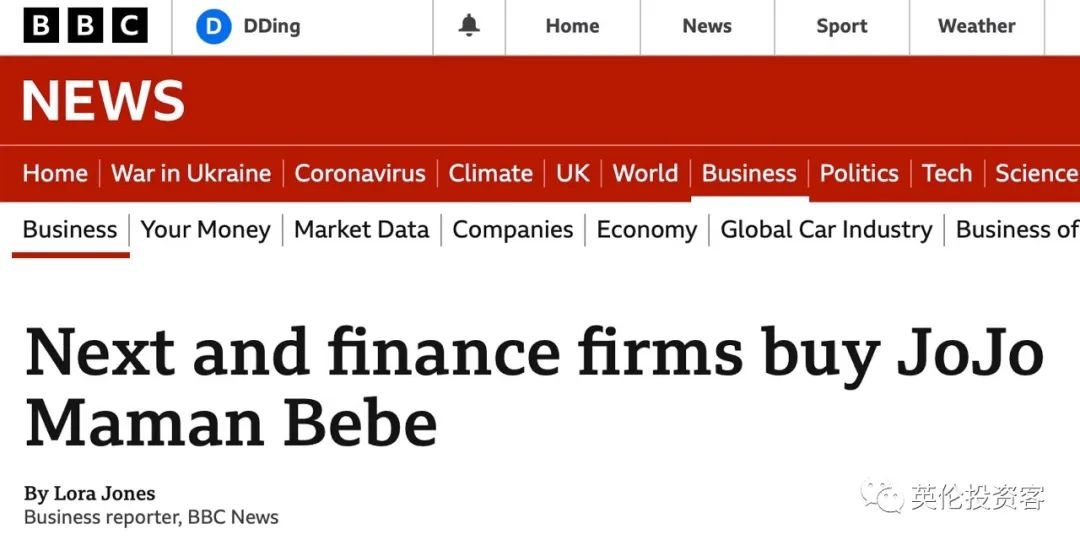Viewport: 1080px width, 545px height.
Task: Open the Coronavirus section
Action: [x=360, y=173]
